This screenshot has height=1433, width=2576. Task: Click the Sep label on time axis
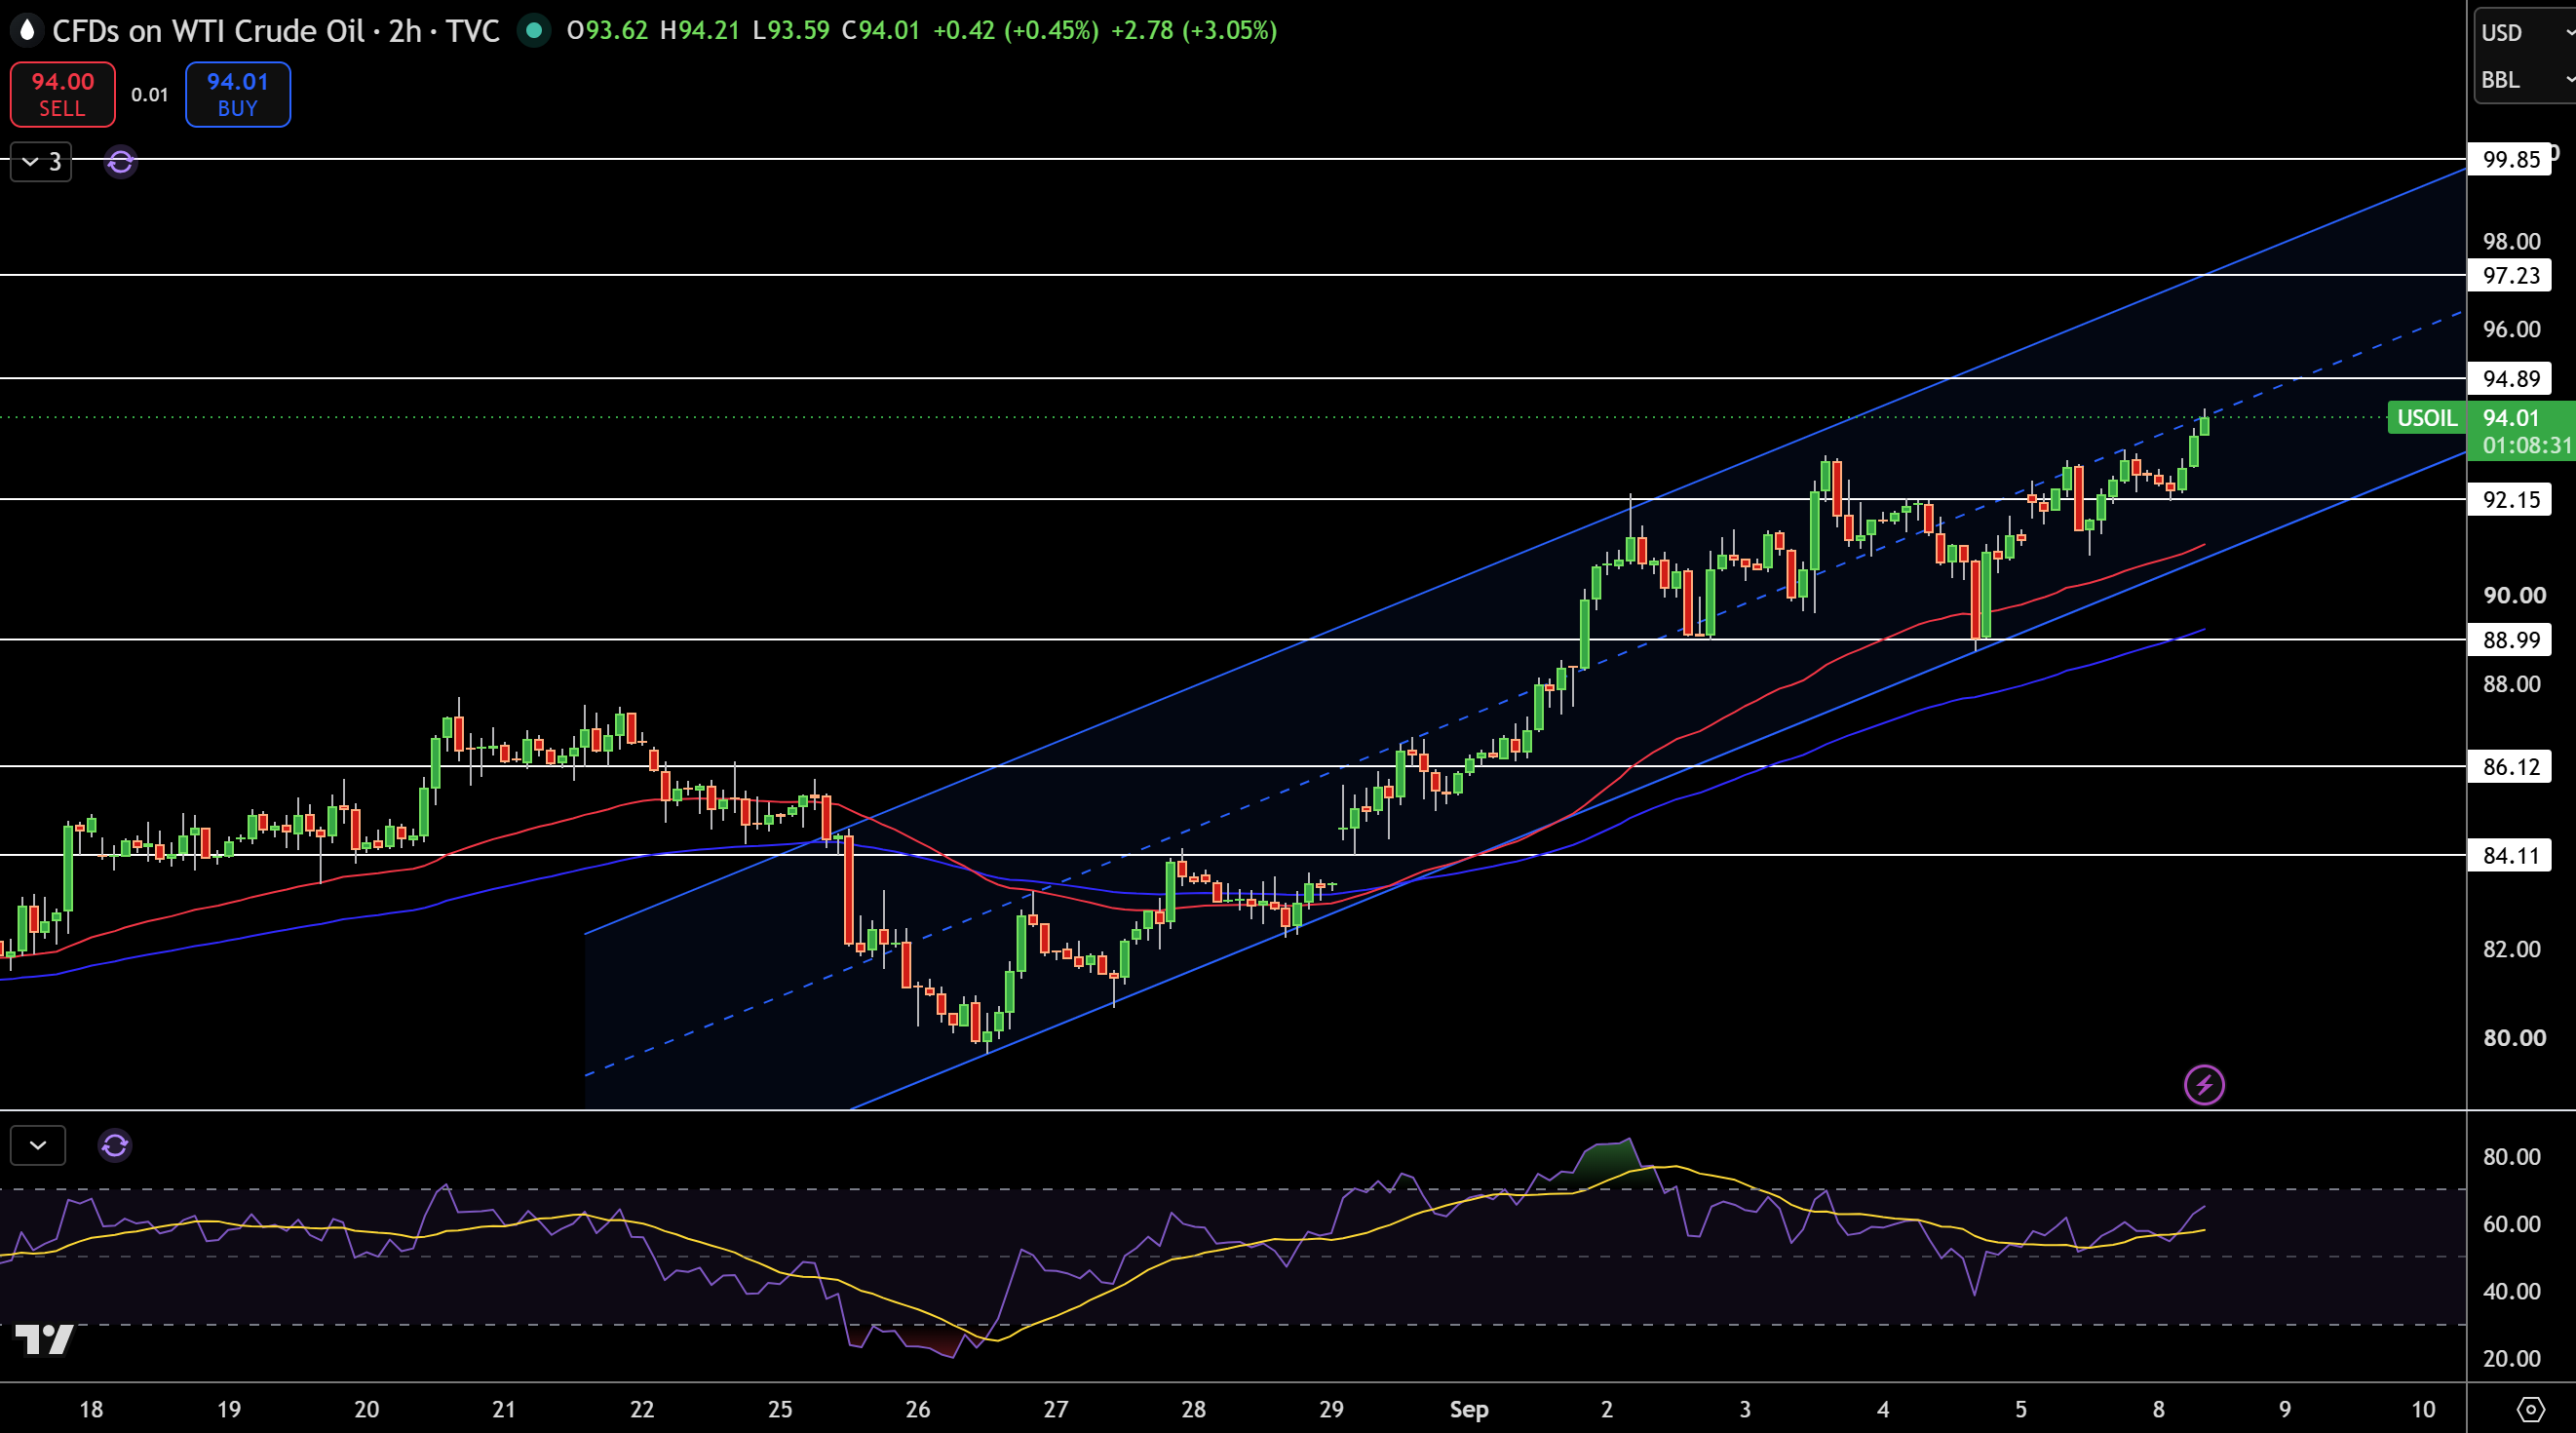(x=1469, y=1409)
